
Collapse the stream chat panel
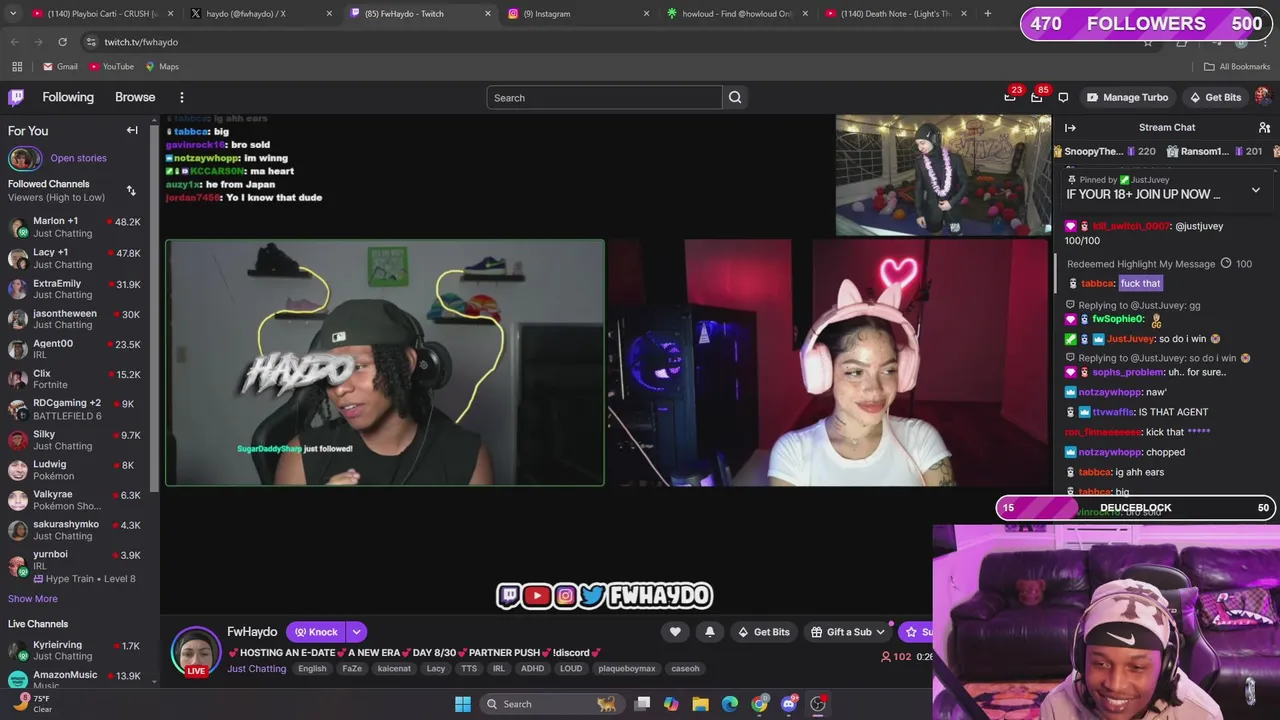click(x=1070, y=127)
